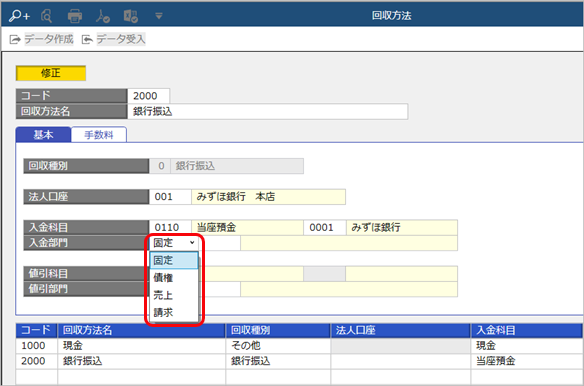The width and height of the screenshot is (584, 386).
Task: Click the データ受入 button
Action: 114,39
